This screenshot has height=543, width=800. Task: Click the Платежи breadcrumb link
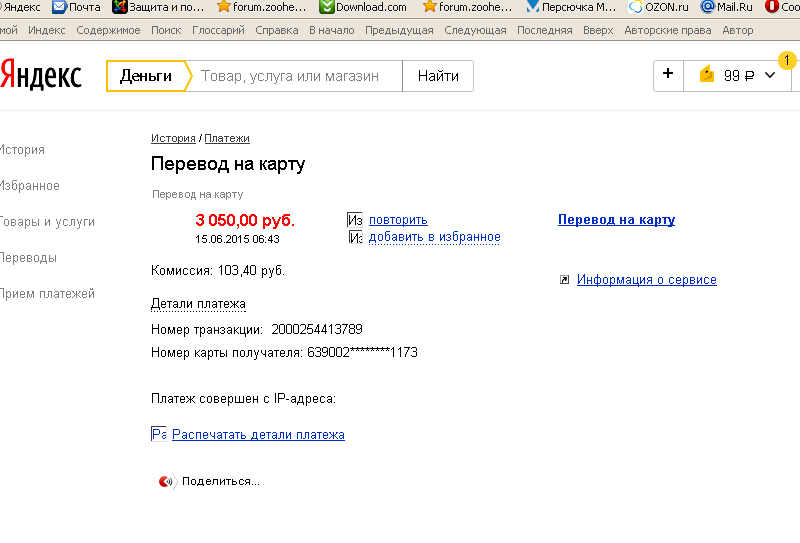click(227, 138)
